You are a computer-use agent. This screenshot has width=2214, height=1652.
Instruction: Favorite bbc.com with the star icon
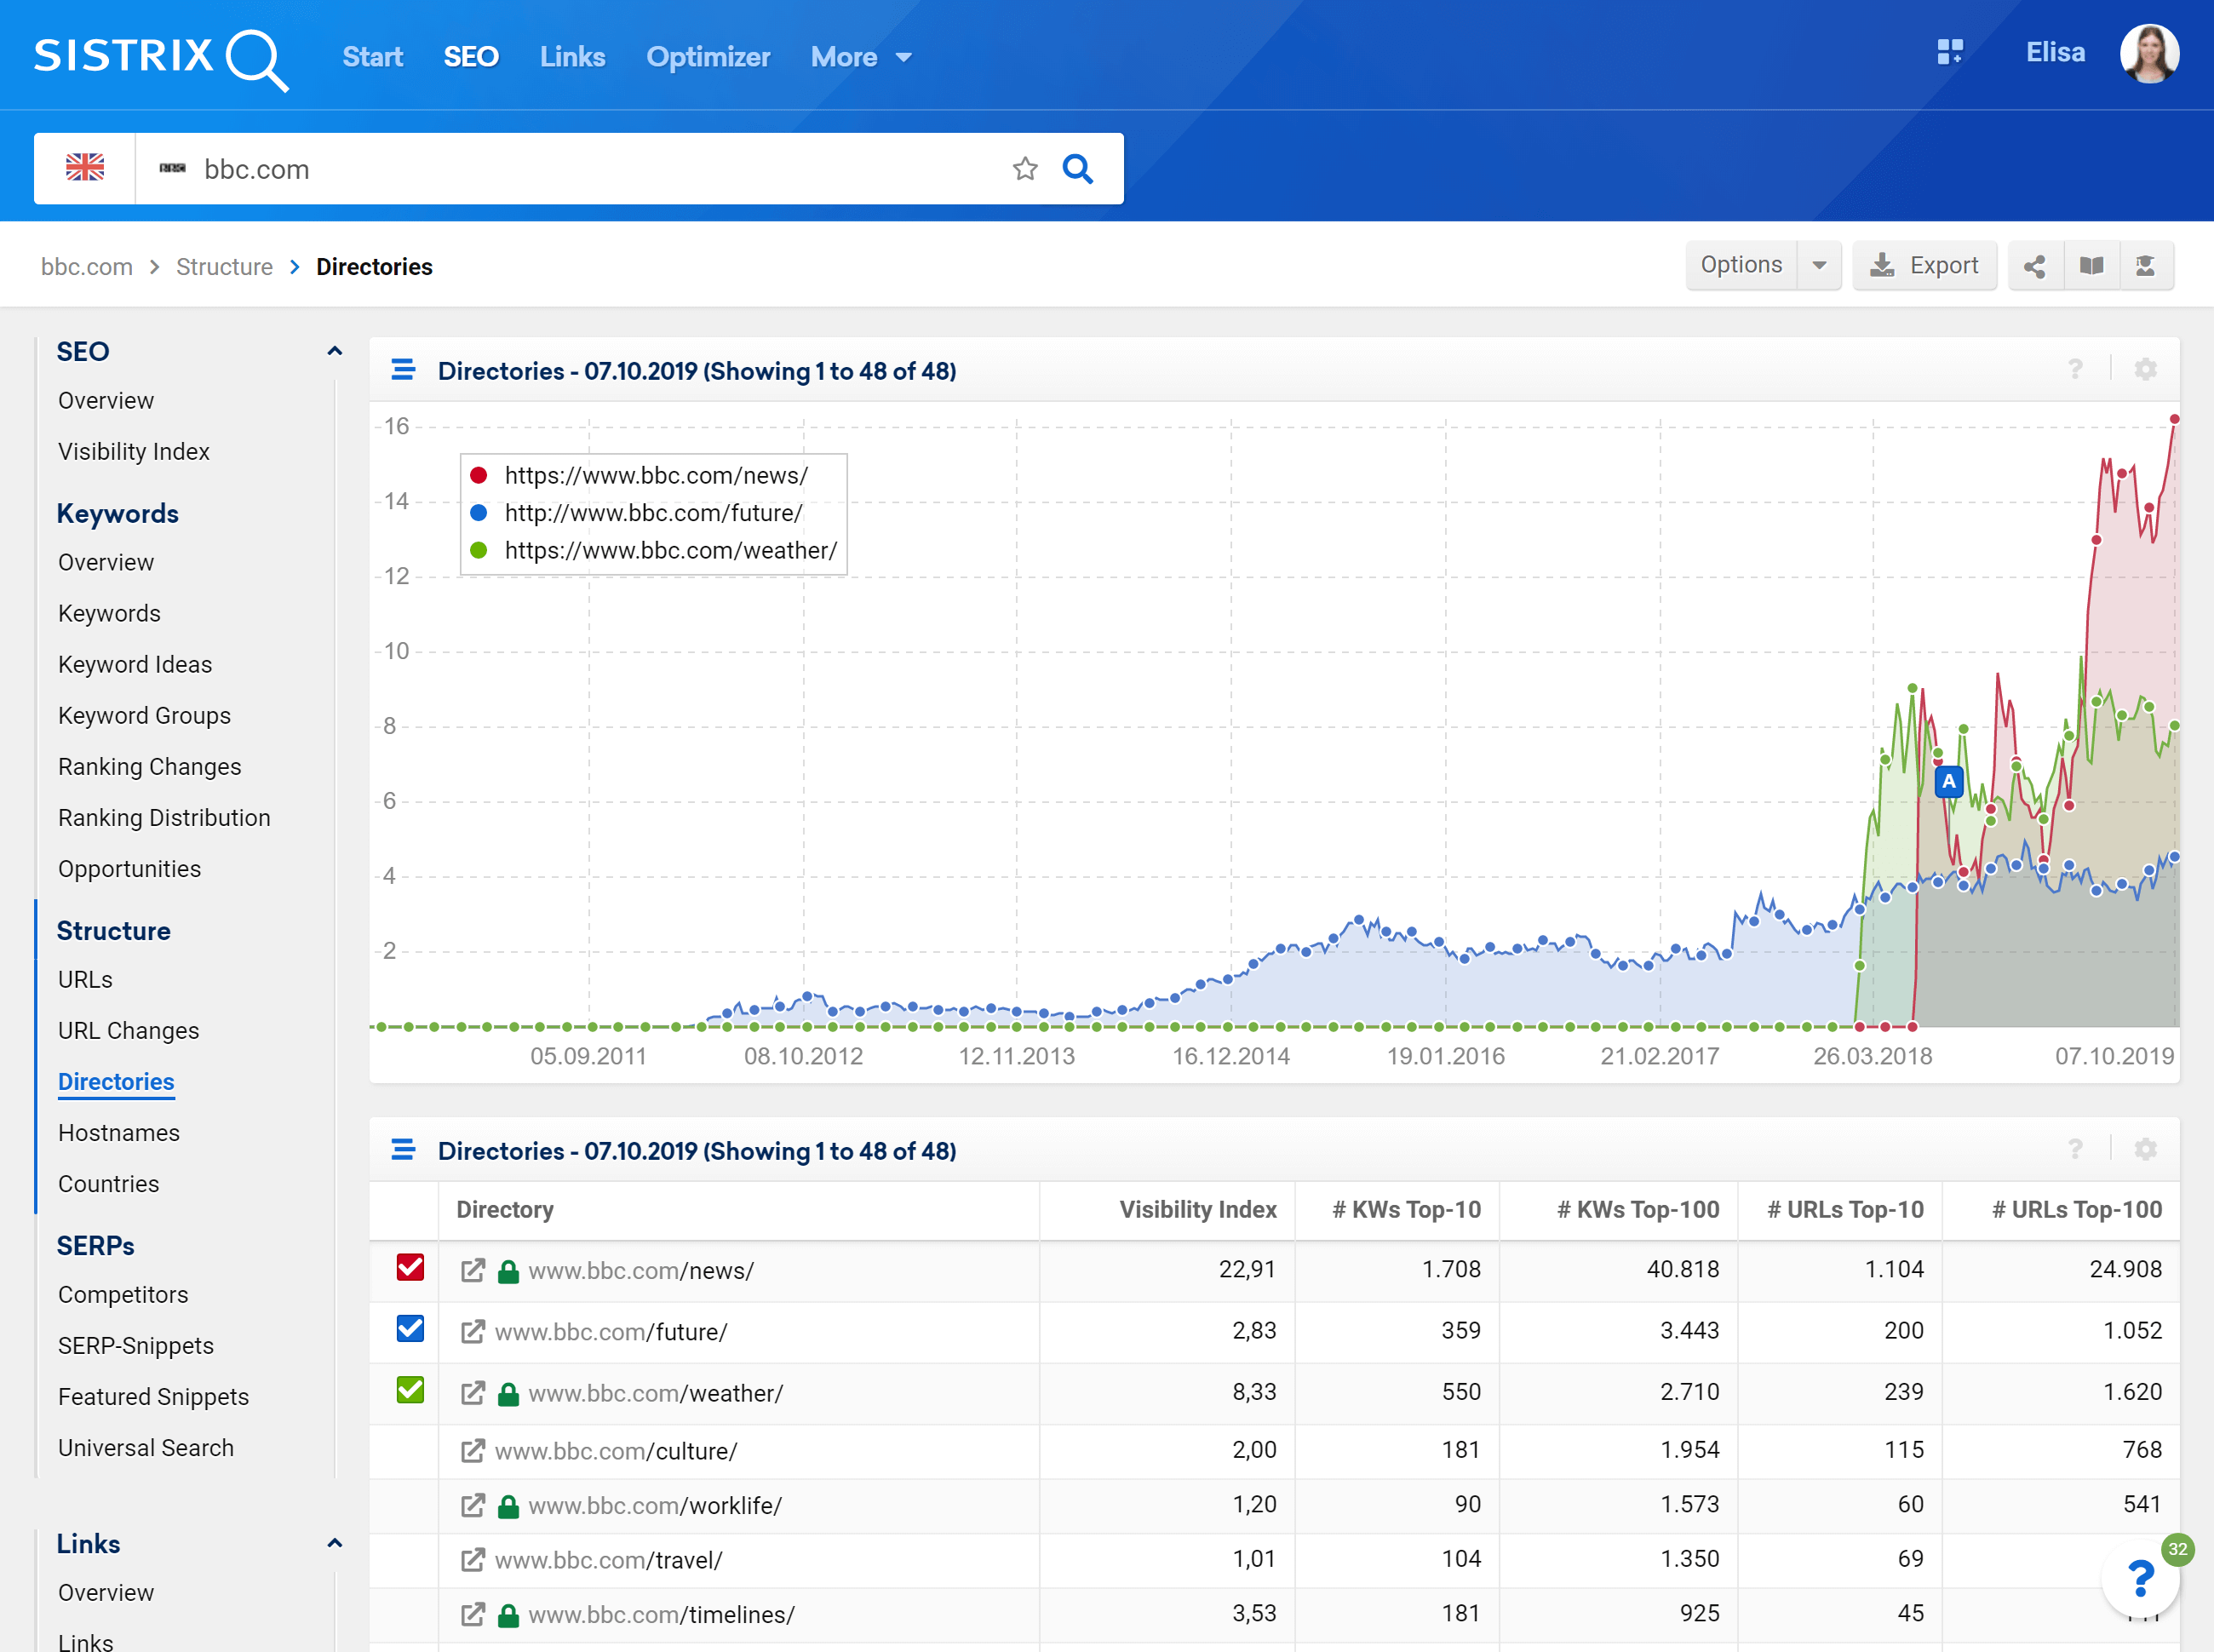click(1025, 168)
